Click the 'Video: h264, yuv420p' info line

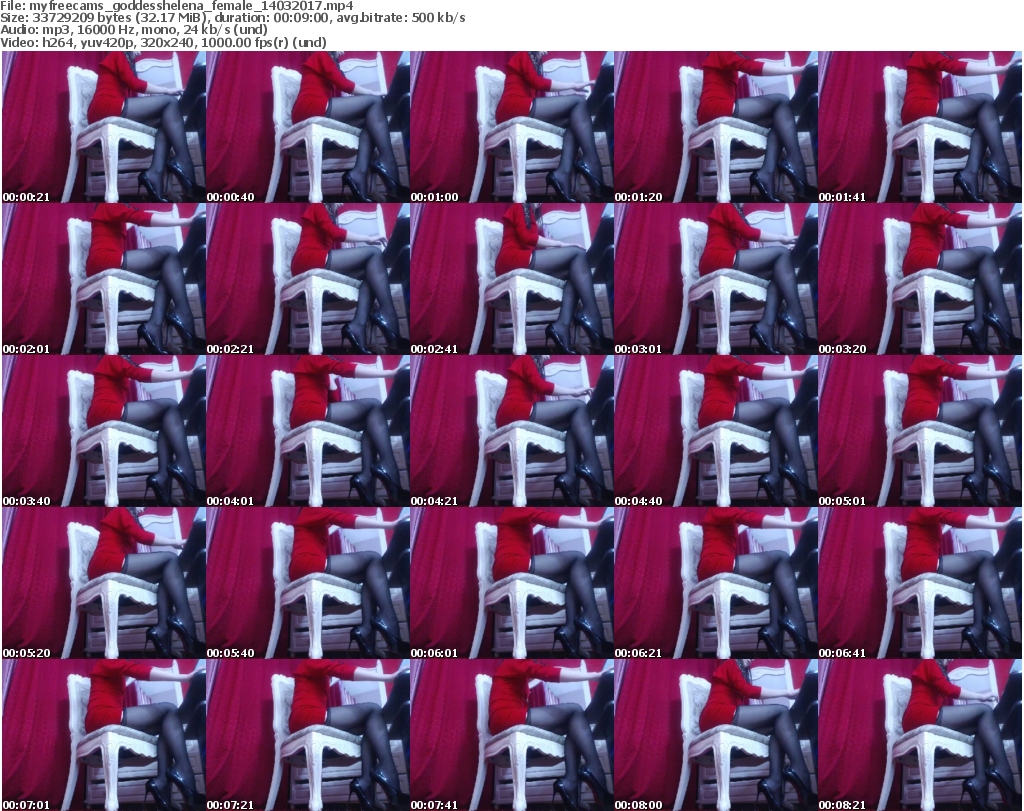click(x=163, y=42)
